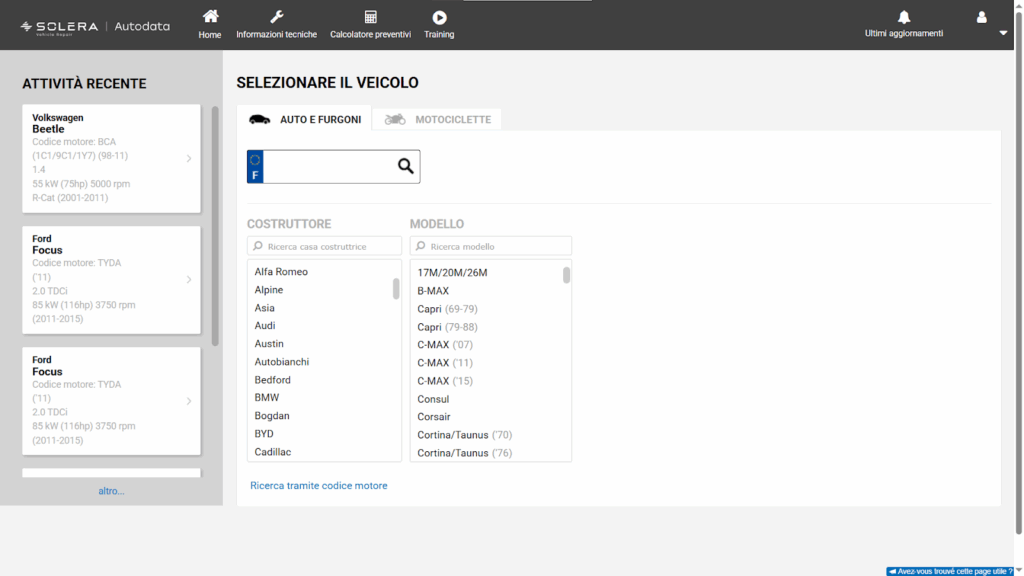Click the manufacturer list scrollbar thumb
Image resolution: width=1024 pixels, height=576 pixels.
[396, 289]
